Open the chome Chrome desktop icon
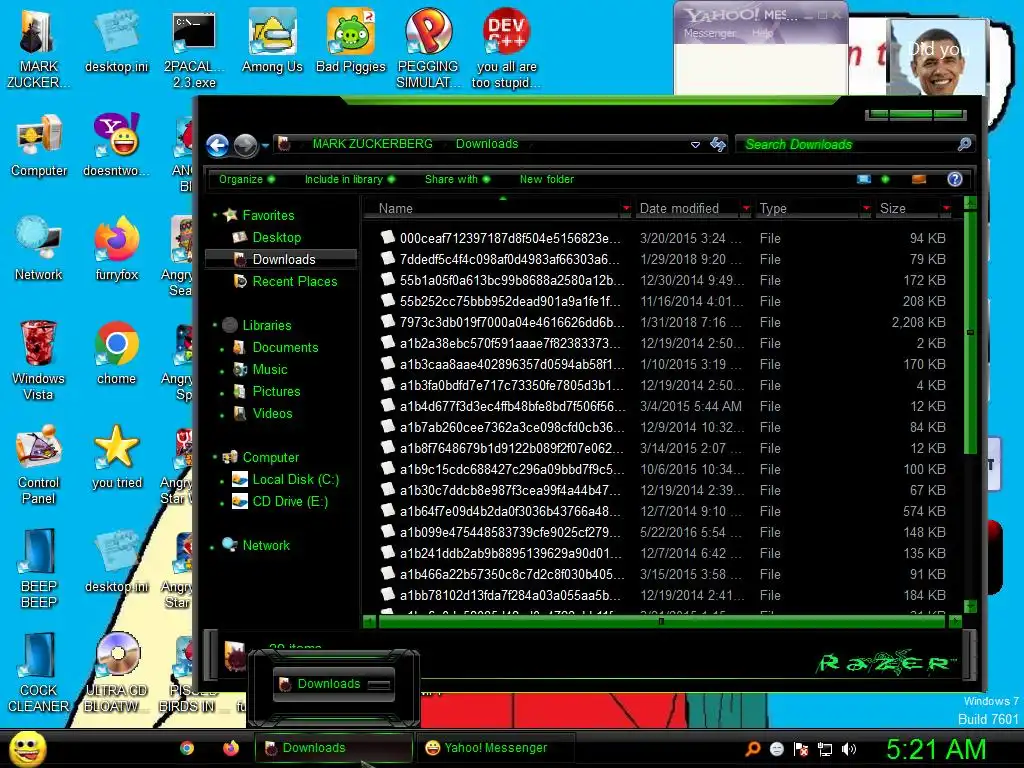Image resolution: width=1024 pixels, height=768 pixels. [x=116, y=353]
